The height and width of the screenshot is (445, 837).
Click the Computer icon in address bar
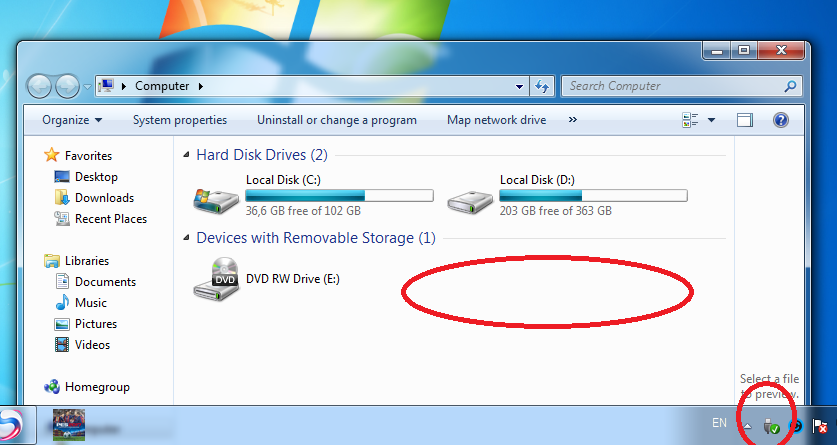(x=107, y=86)
